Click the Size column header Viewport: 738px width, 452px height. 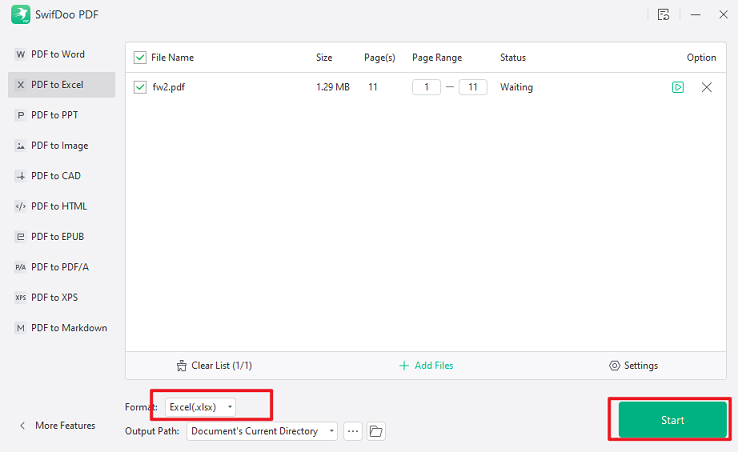tap(324, 57)
